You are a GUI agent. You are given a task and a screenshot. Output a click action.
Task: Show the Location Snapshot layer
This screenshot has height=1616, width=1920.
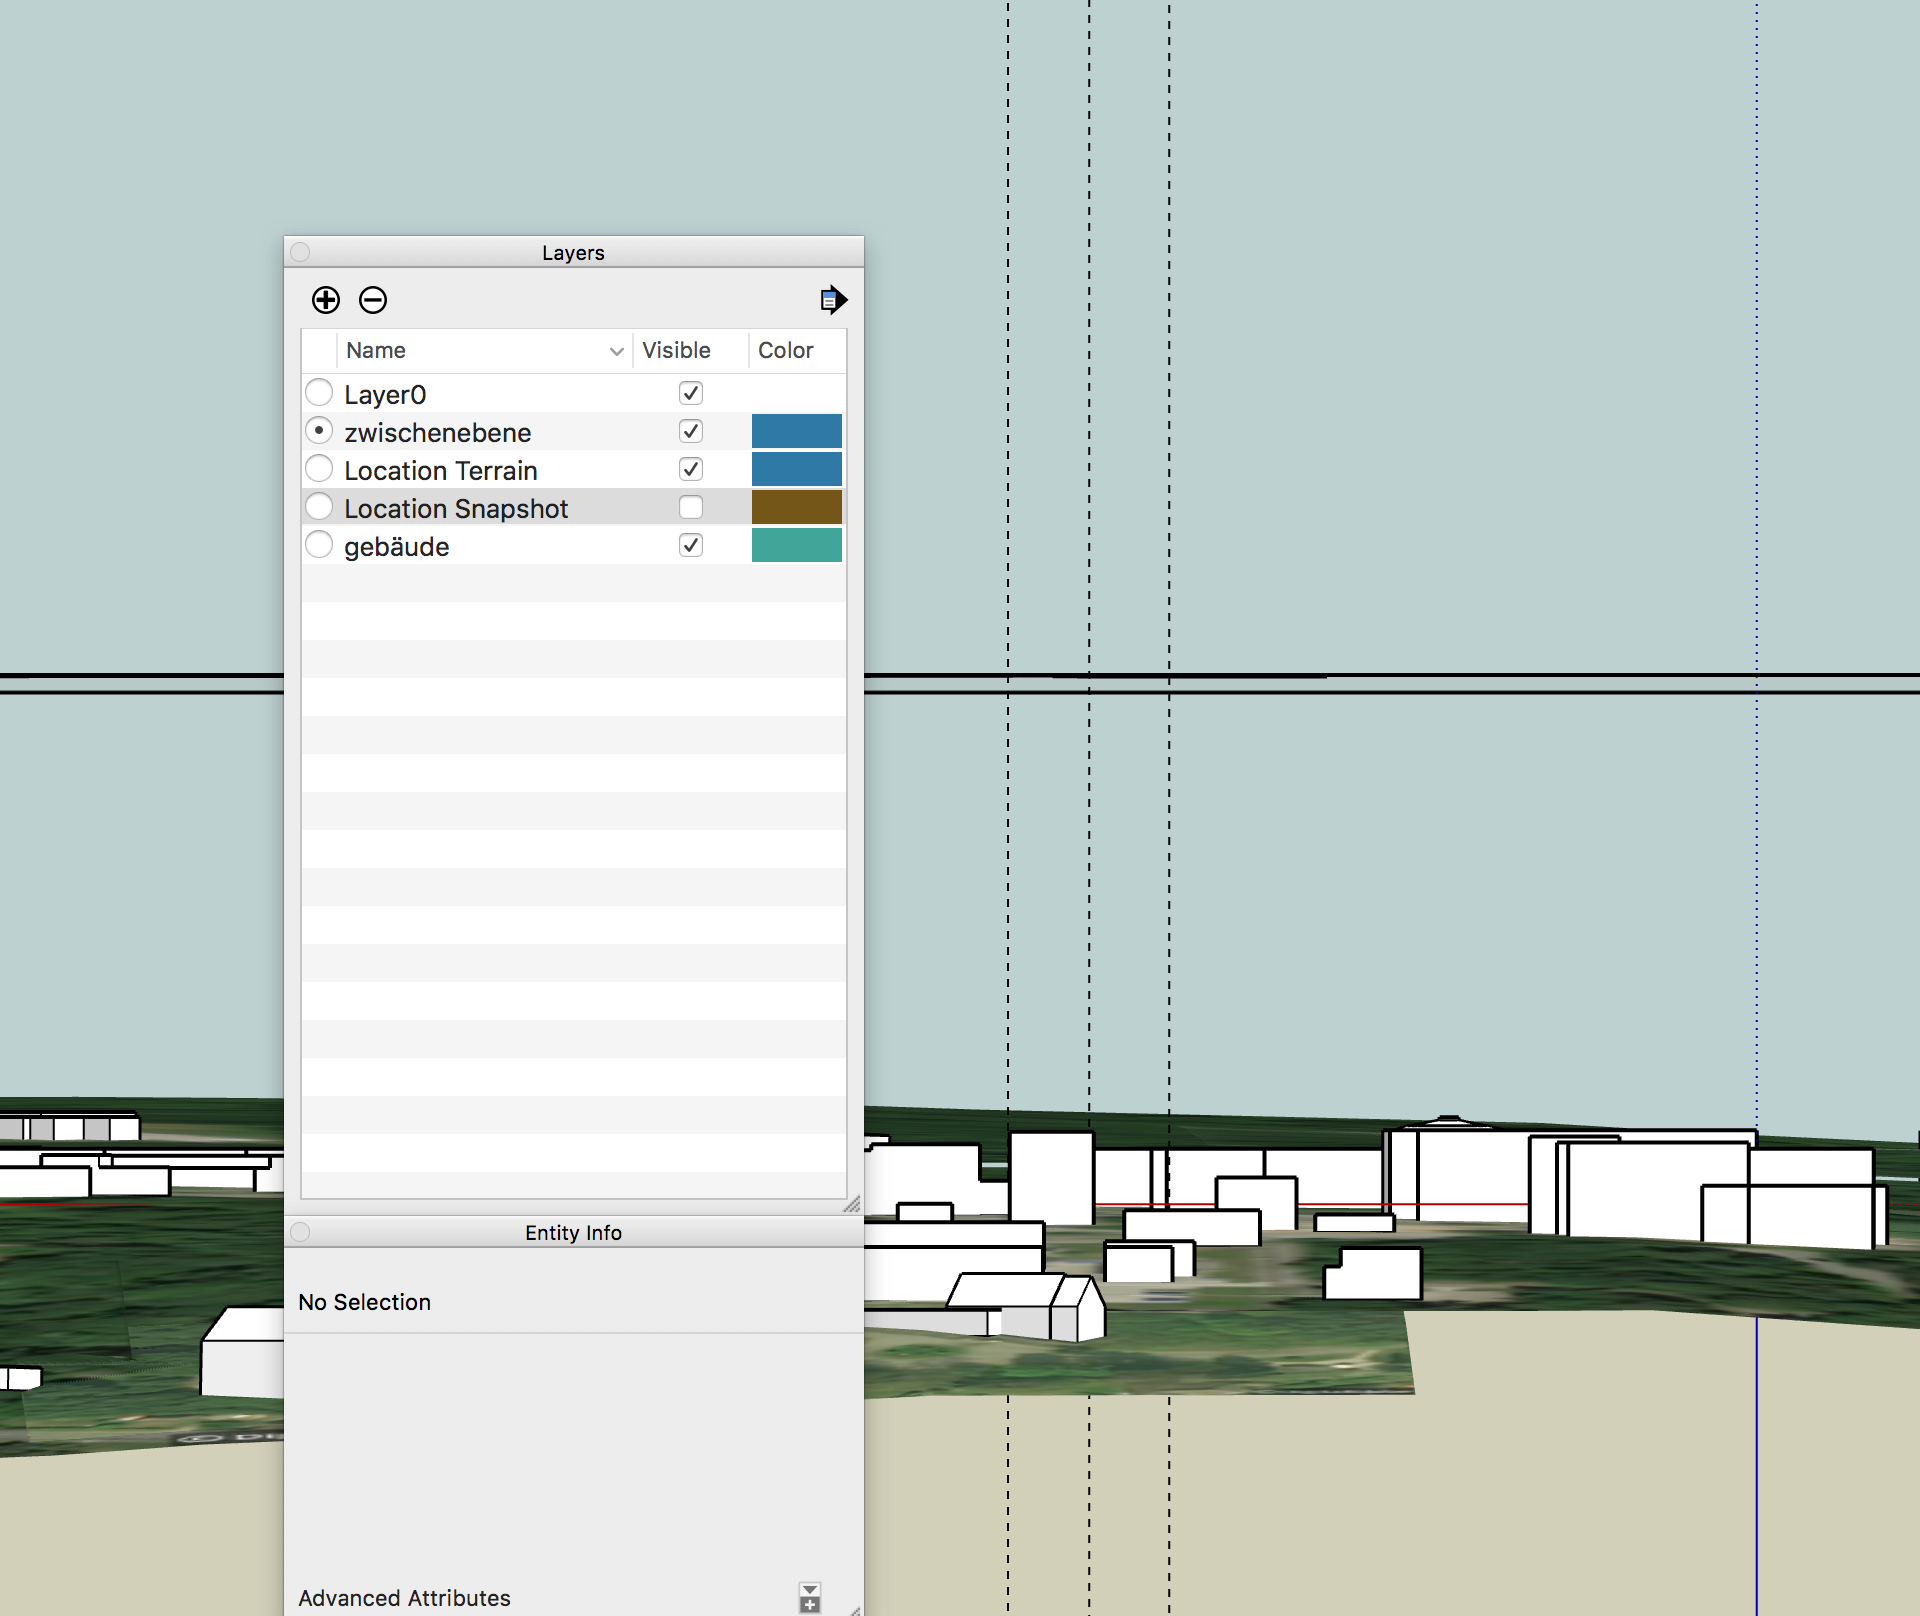tap(690, 507)
